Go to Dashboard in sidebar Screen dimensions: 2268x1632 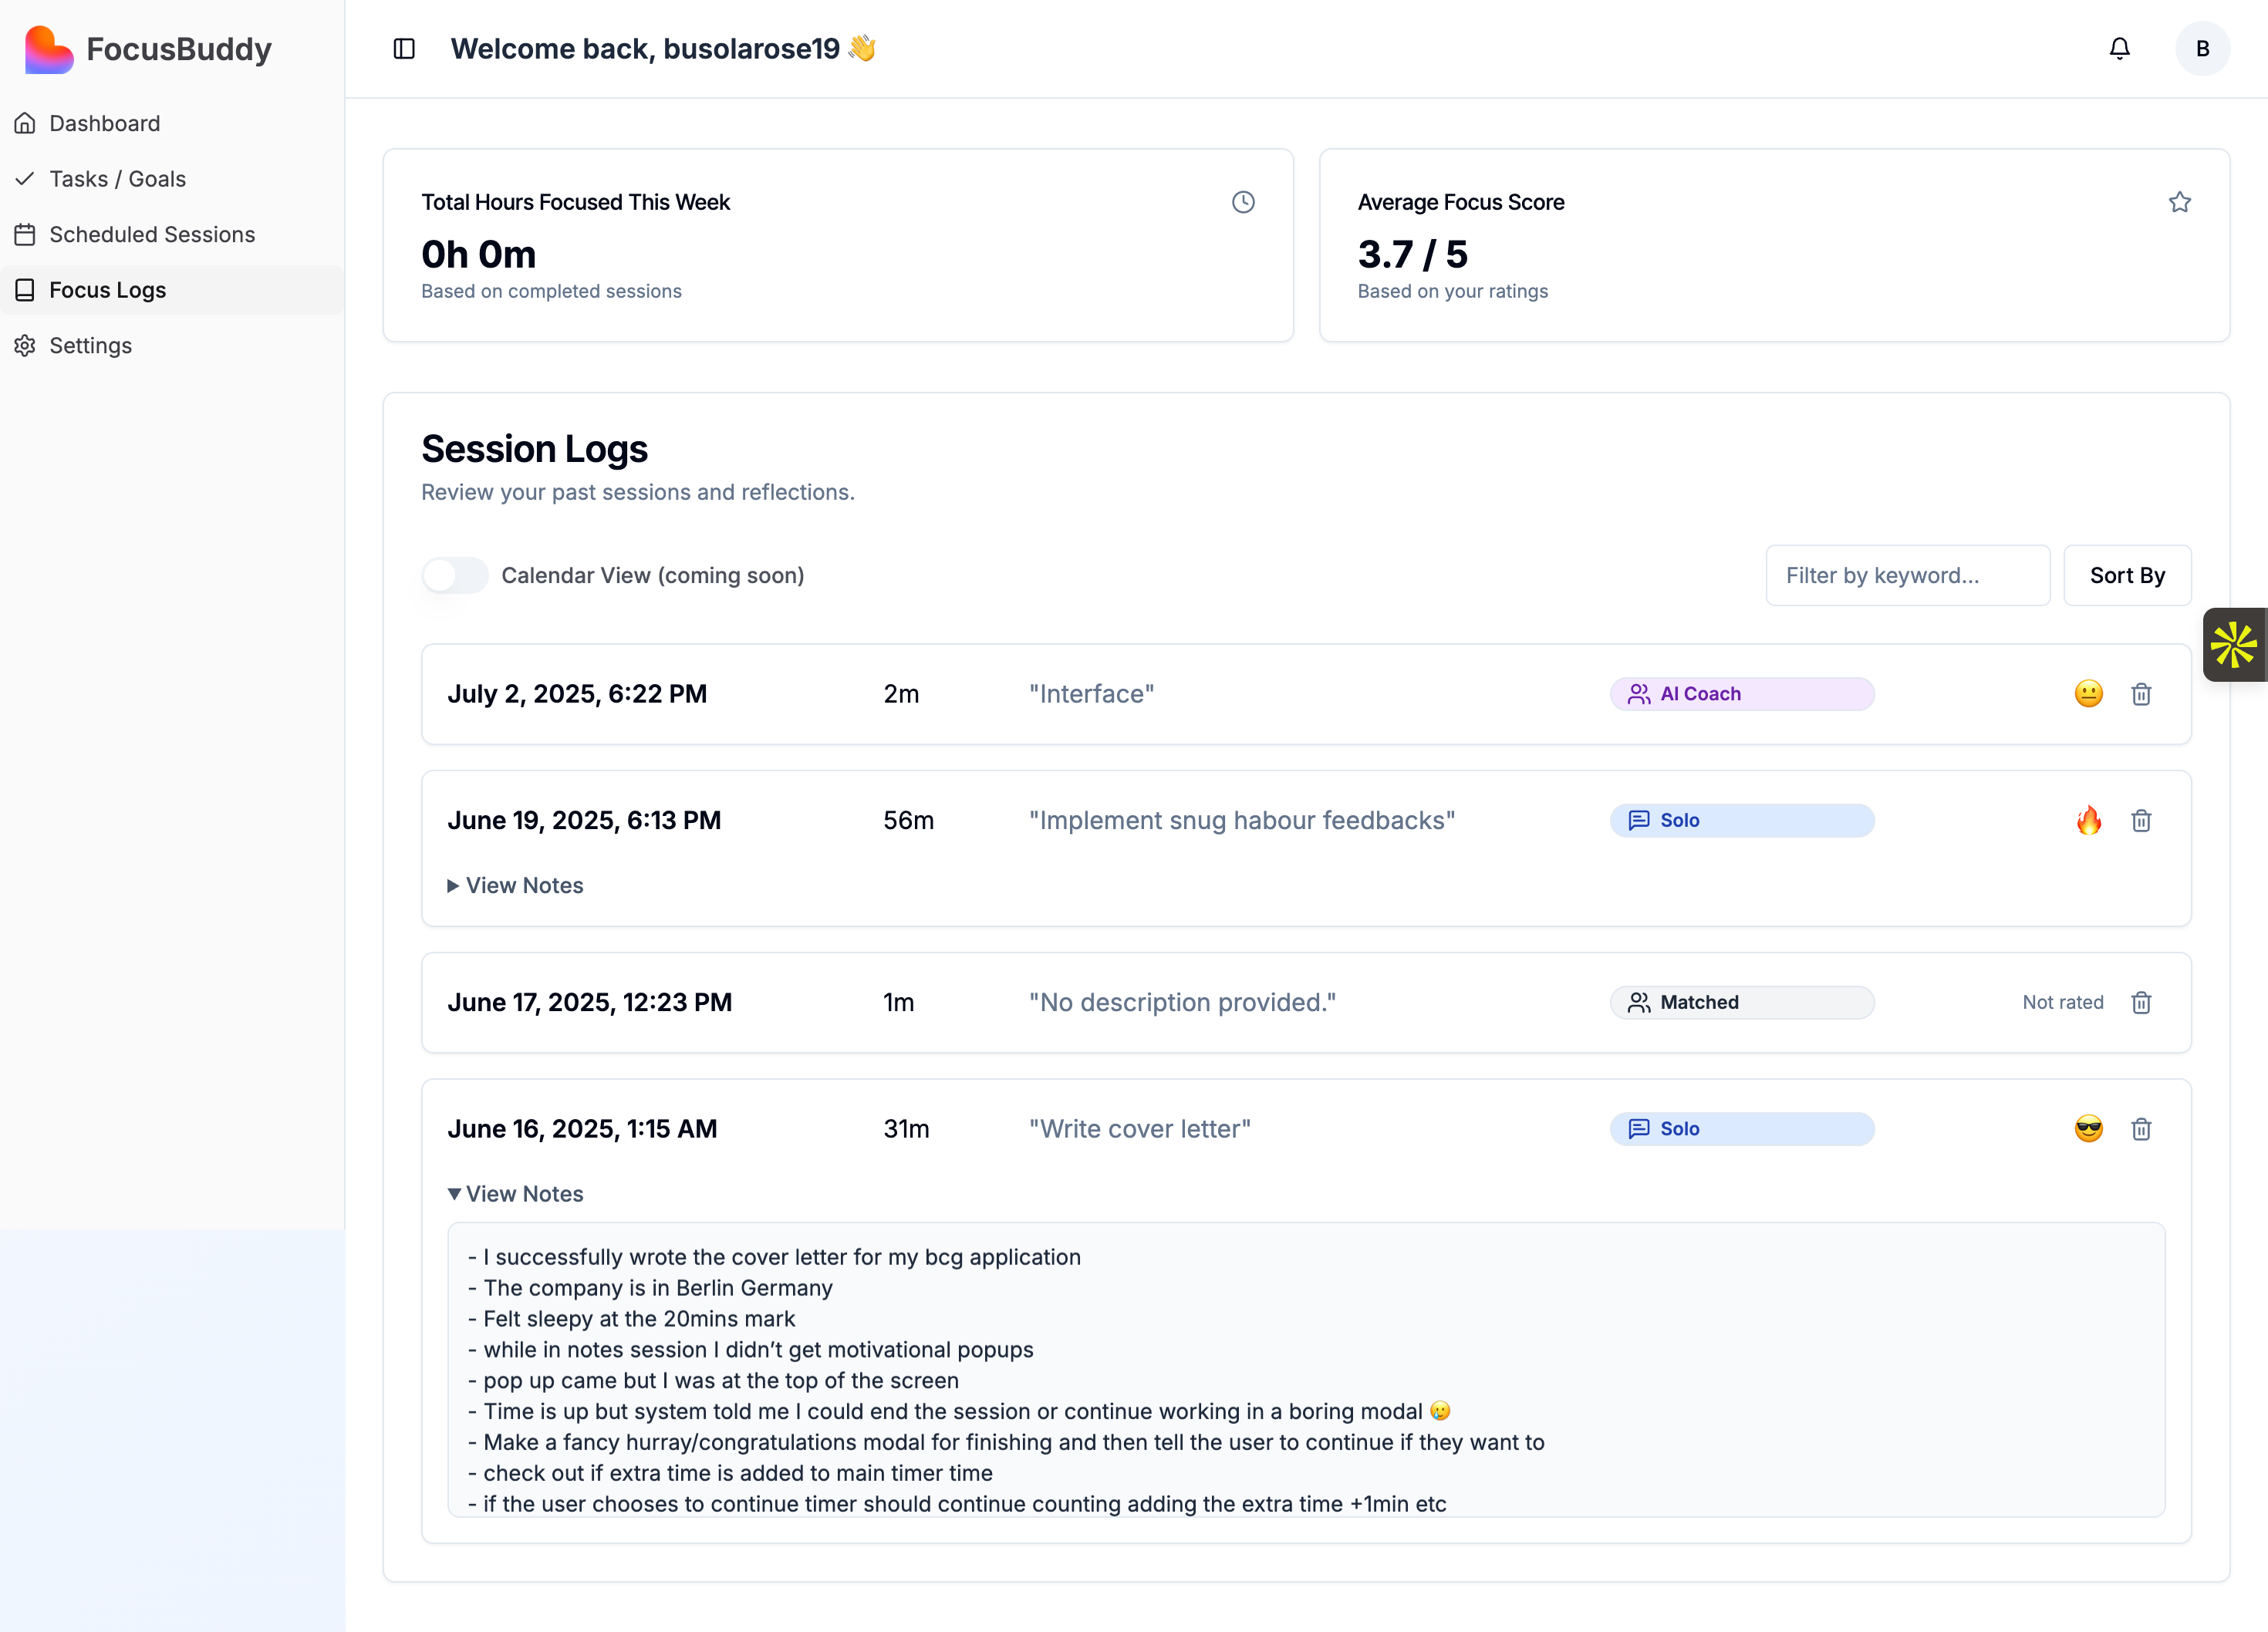pyautogui.click(x=104, y=123)
